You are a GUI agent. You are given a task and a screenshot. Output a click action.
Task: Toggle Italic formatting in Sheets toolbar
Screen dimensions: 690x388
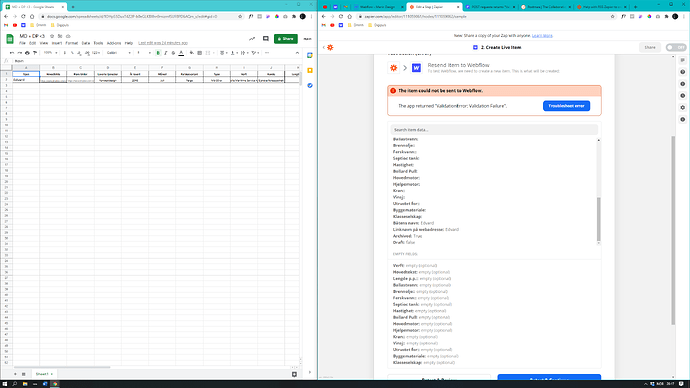click(x=165, y=53)
